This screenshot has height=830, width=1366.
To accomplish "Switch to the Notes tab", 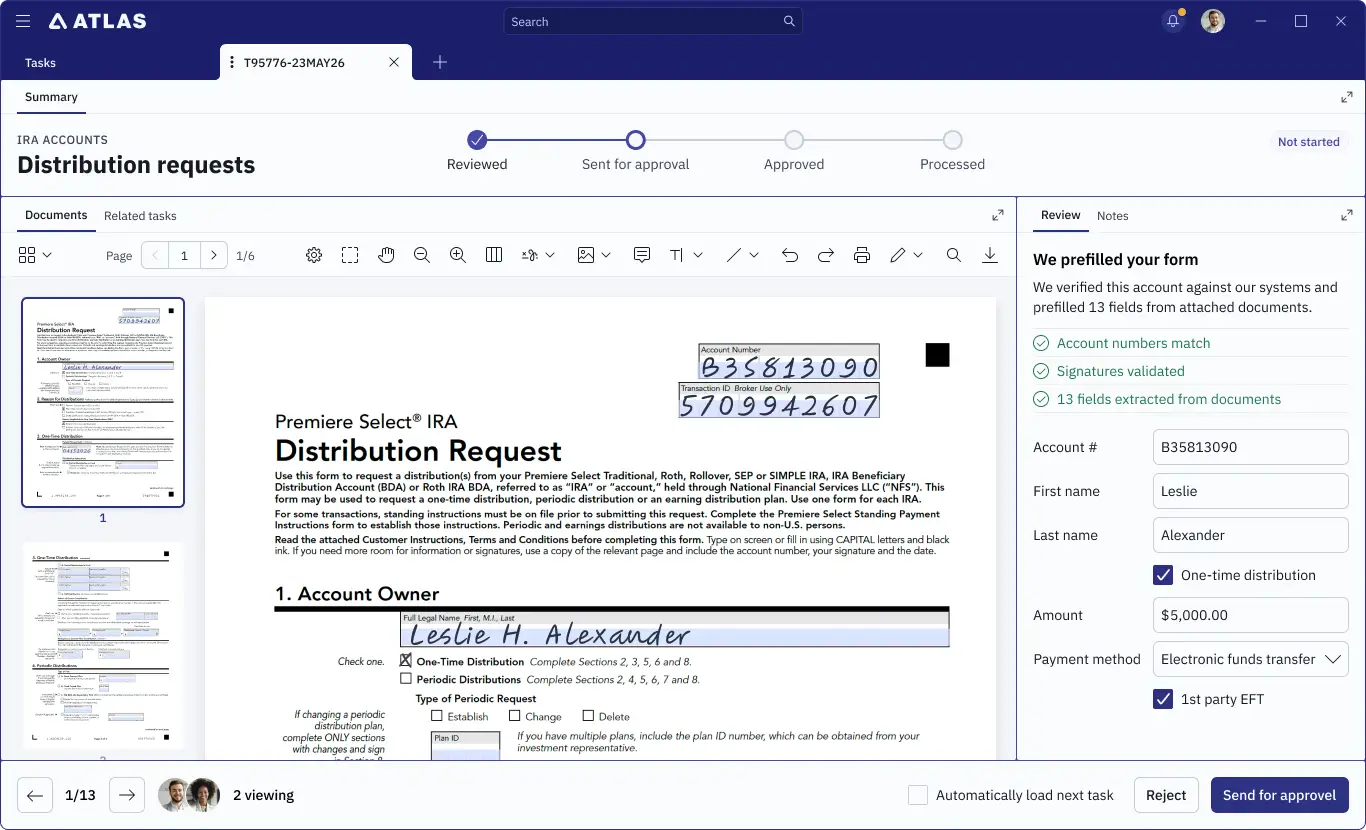I will coord(1112,215).
